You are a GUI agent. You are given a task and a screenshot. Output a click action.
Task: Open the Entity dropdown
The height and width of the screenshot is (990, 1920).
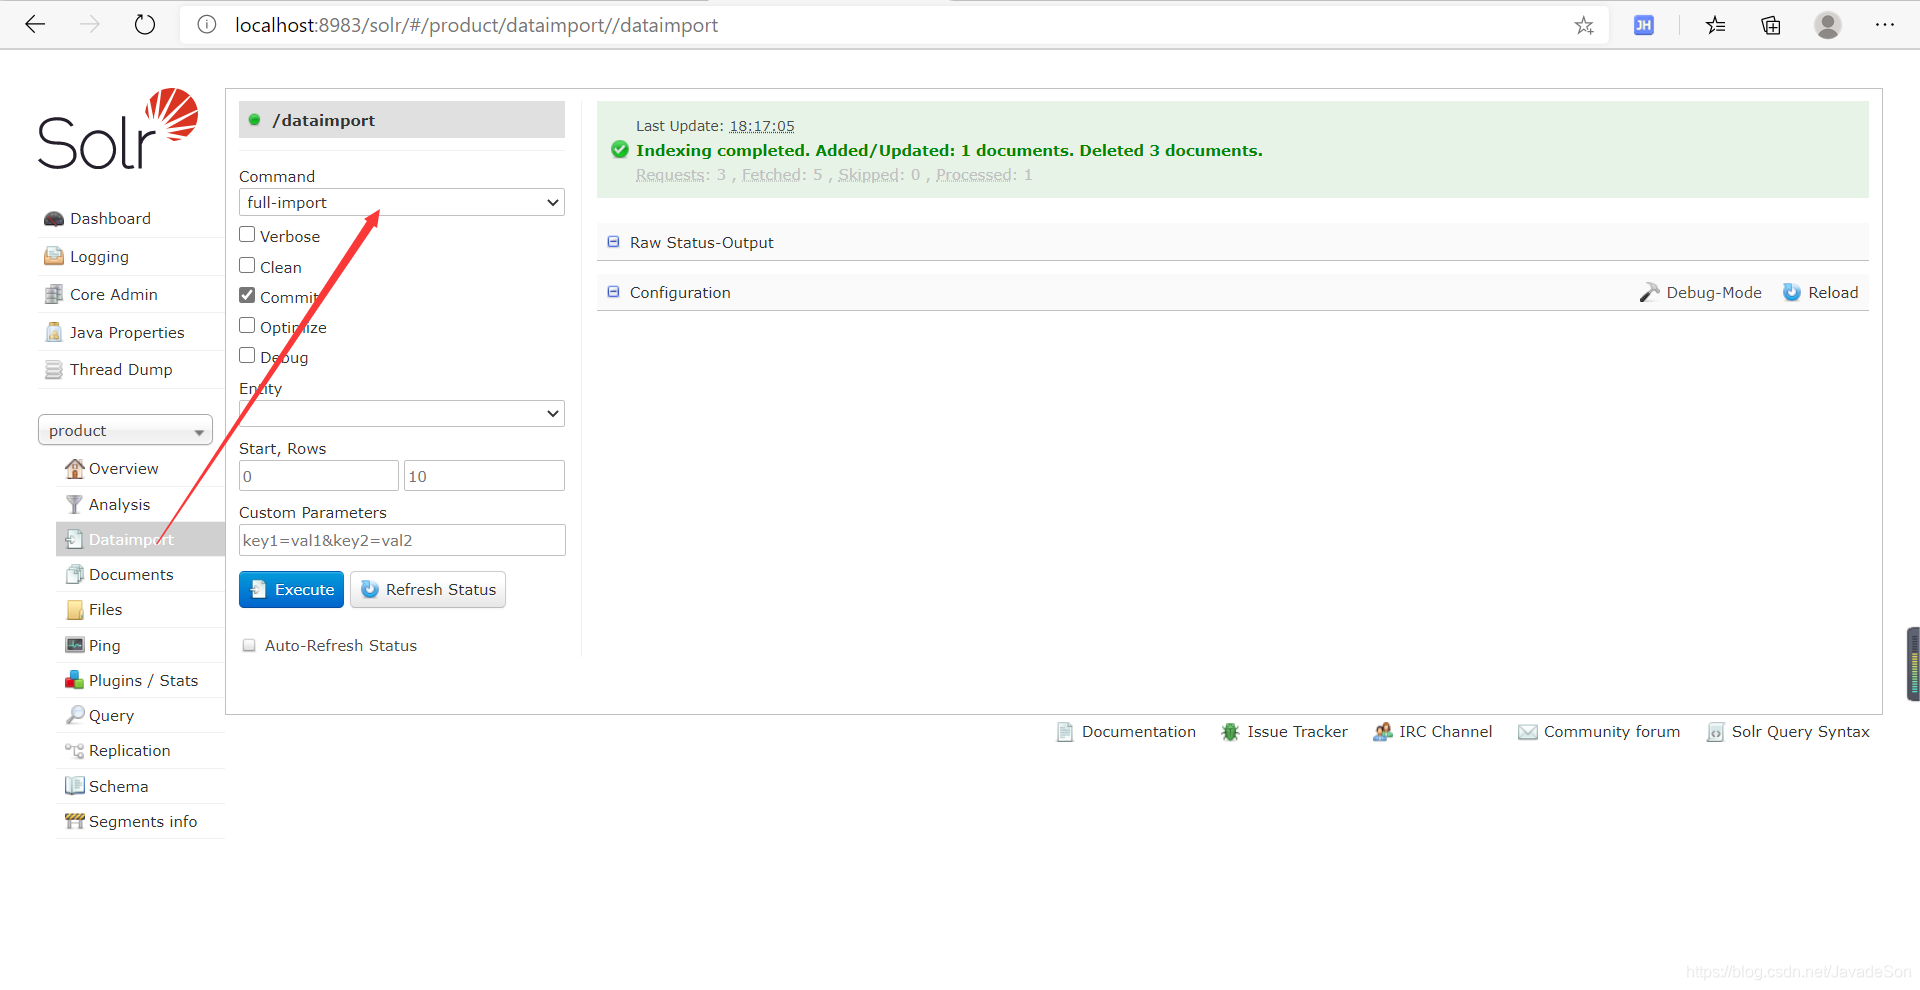point(401,413)
